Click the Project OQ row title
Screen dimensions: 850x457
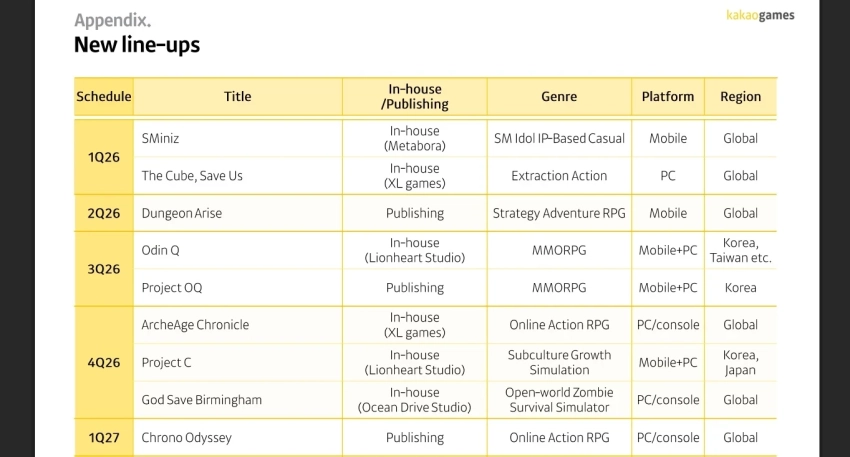(172, 288)
